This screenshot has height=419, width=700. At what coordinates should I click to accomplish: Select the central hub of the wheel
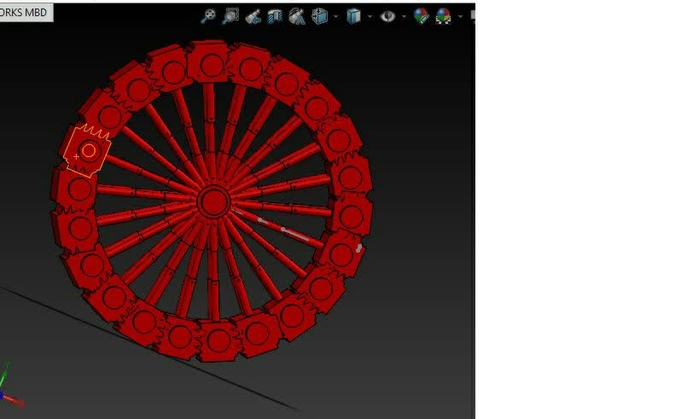[x=212, y=203]
